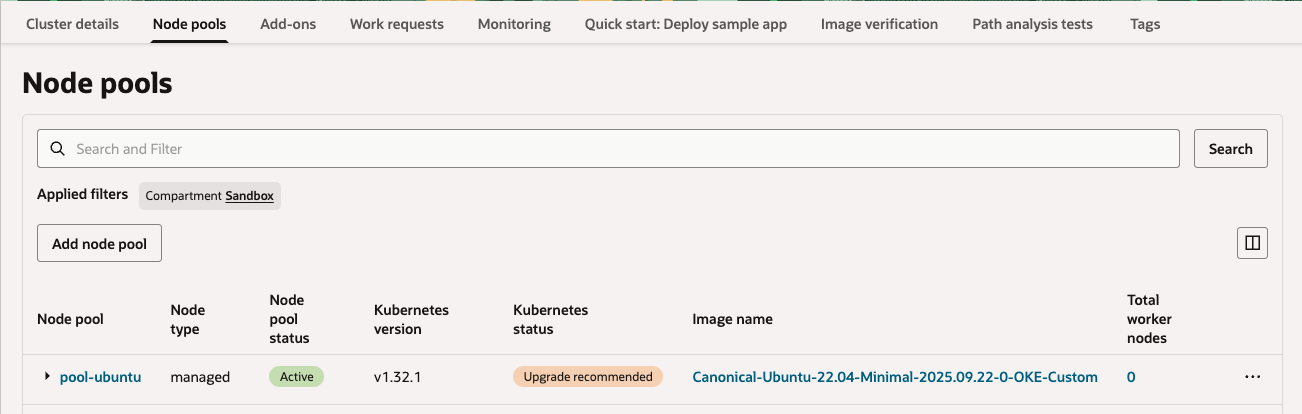Open the Canonical-Ubuntu image name link
The width and height of the screenshot is (1302, 414).
tap(895, 377)
